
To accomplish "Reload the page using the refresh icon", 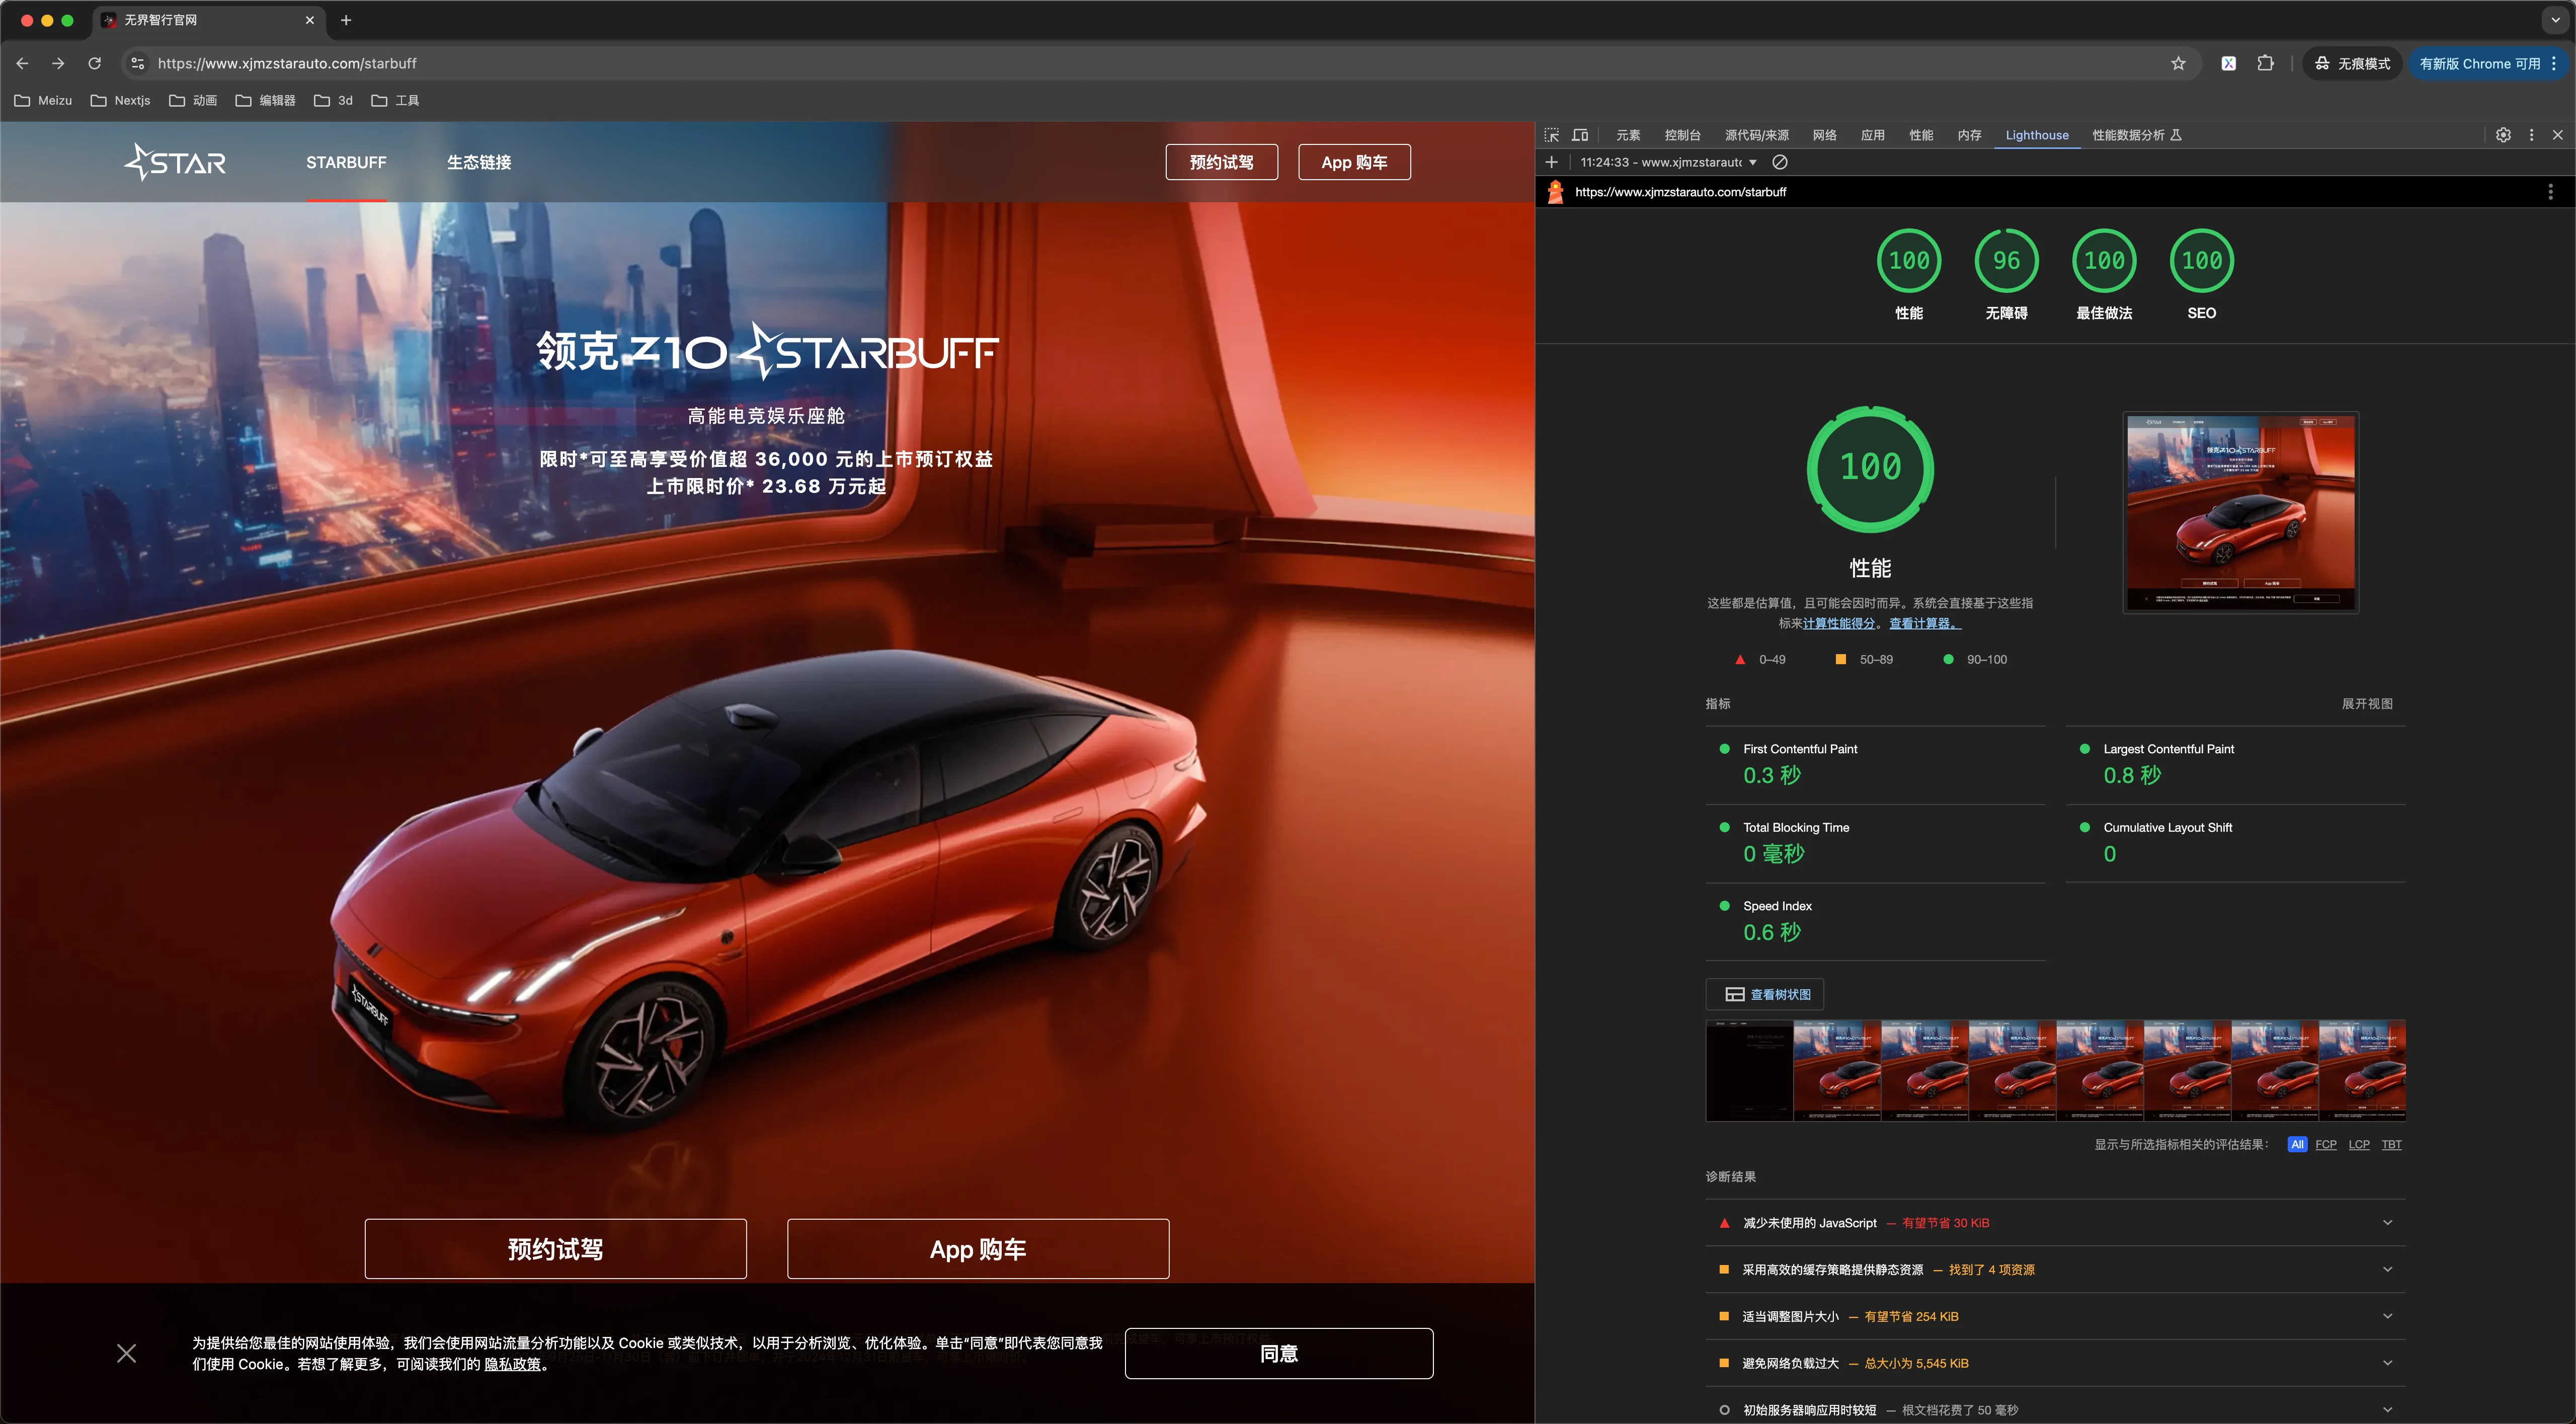I will point(94,63).
